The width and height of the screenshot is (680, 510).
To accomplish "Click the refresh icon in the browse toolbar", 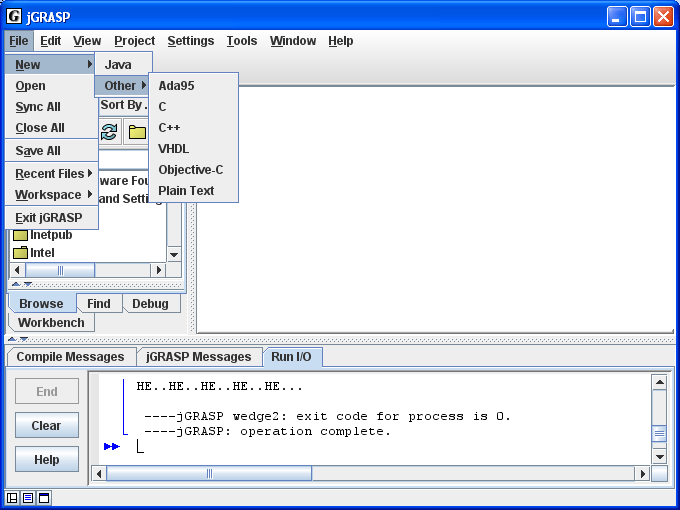I will [x=109, y=132].
